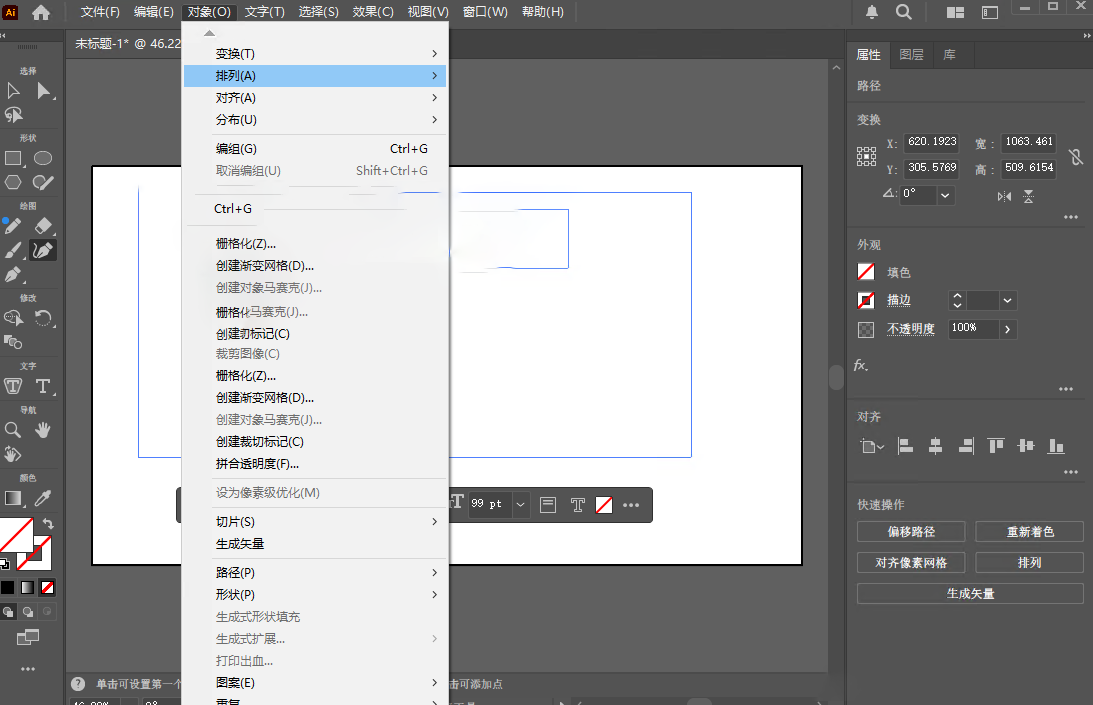Set color mode to gradient
Viewport: 1093px width, 705px height.
(27, 588)
